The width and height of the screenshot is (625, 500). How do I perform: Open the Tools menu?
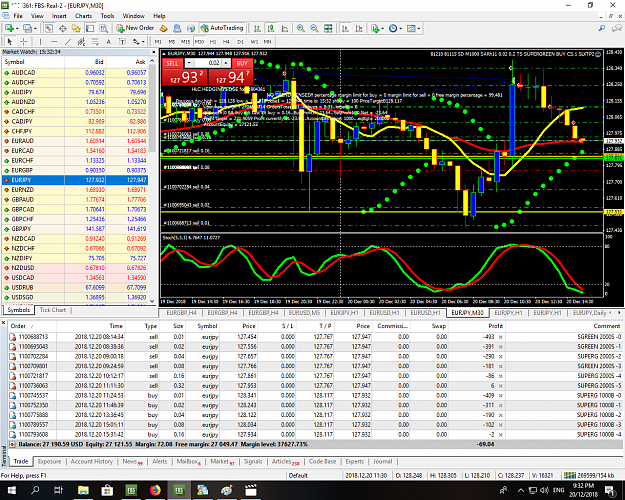[x=107, y=16]
